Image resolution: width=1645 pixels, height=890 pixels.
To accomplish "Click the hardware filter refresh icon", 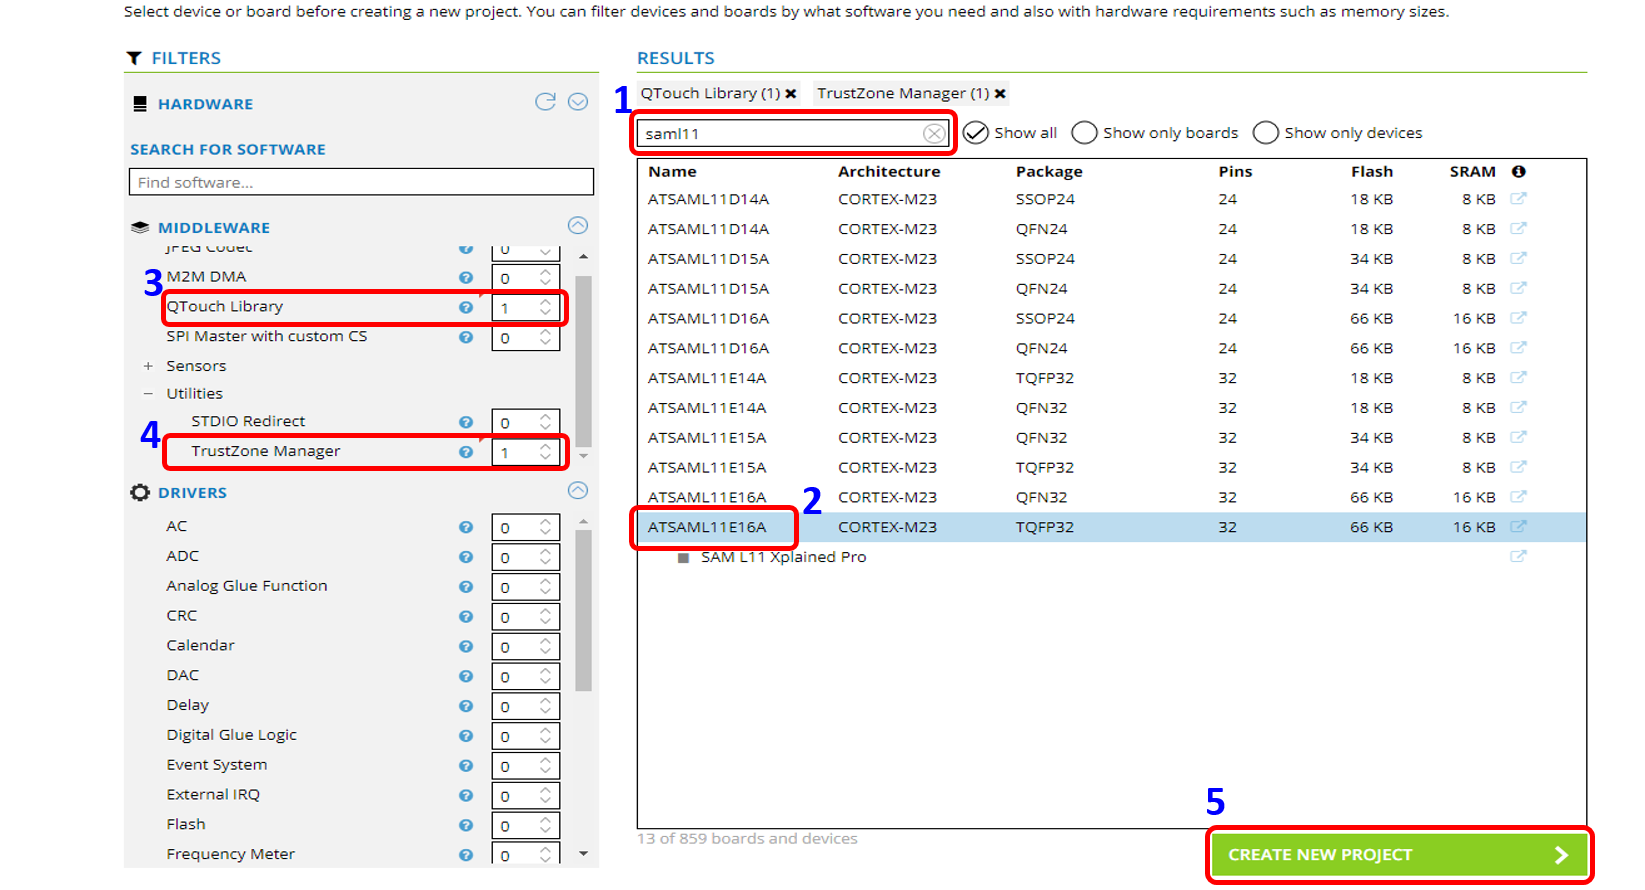I will (x=545, y=102).
